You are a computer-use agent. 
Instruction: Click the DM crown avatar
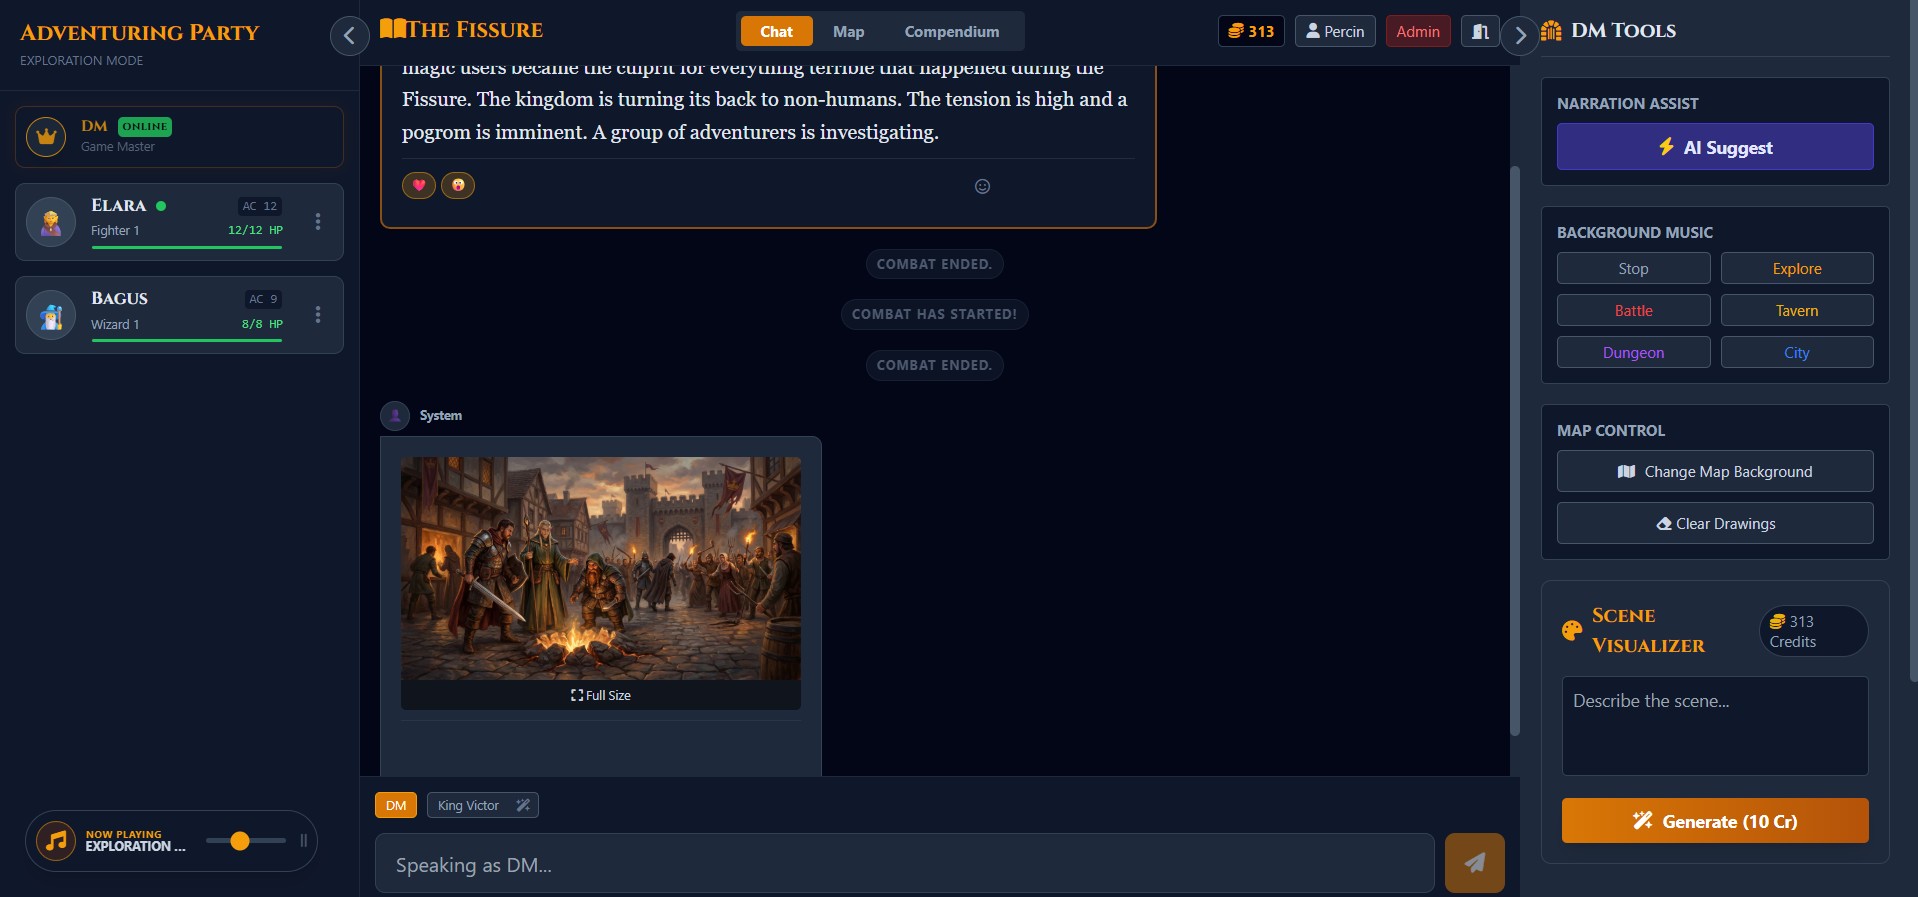click(46, 137)
